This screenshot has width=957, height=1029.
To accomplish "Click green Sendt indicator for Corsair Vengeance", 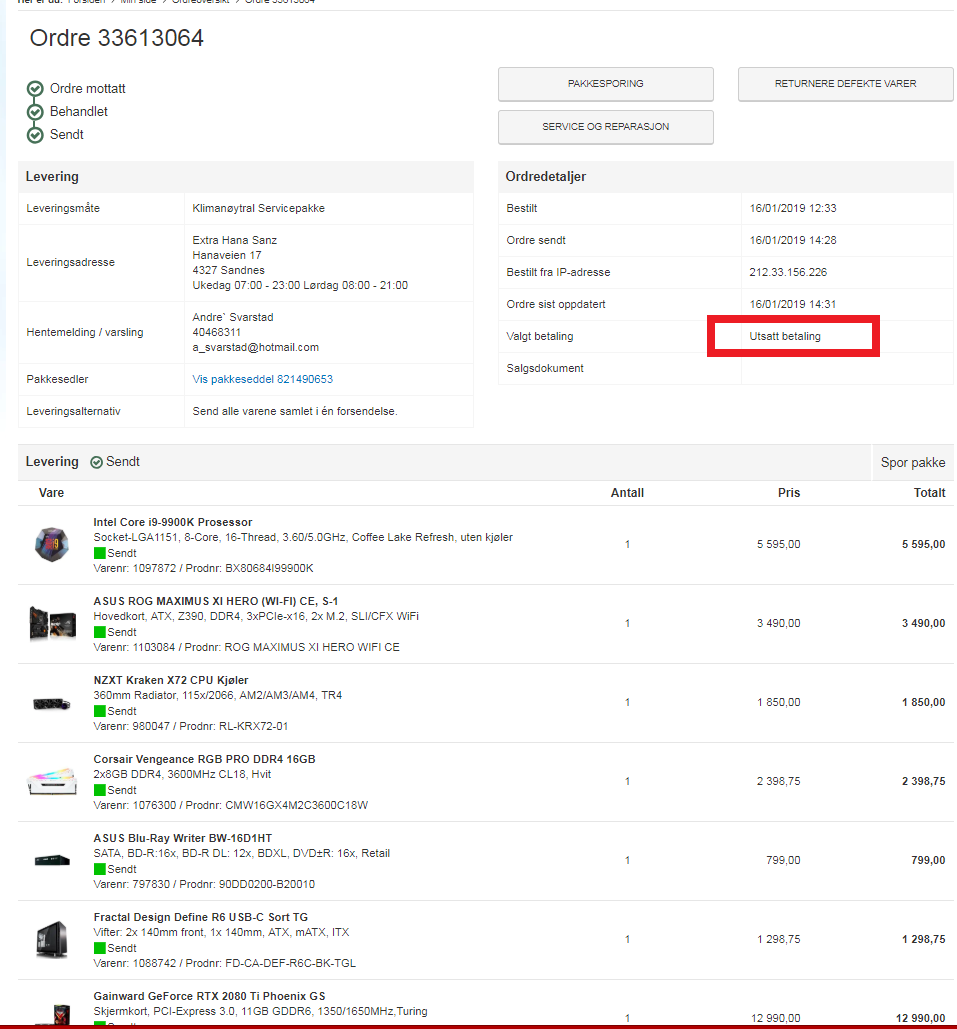I will [x=100, y=790].
